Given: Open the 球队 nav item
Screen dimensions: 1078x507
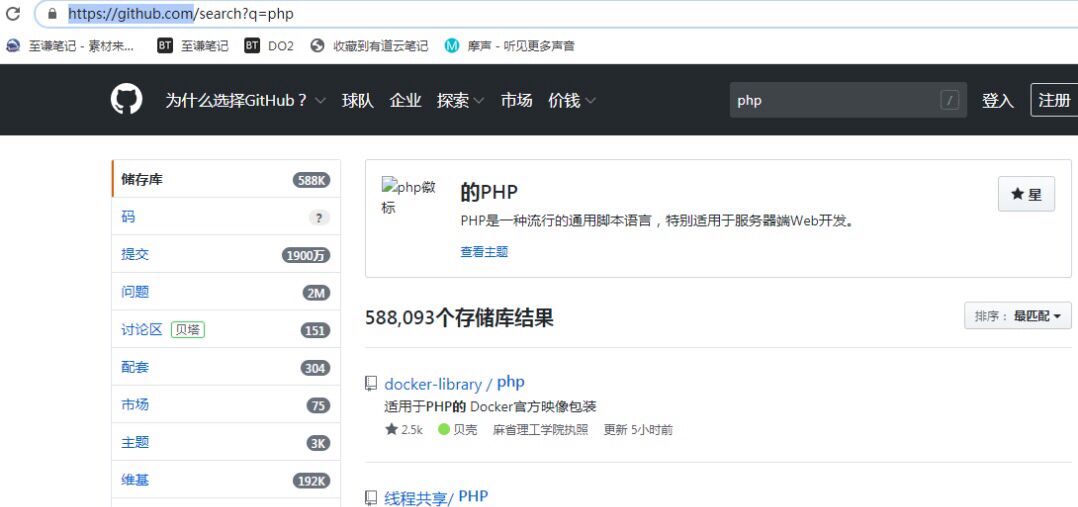Looking at the screenshot, I should [x=358, y=100].
